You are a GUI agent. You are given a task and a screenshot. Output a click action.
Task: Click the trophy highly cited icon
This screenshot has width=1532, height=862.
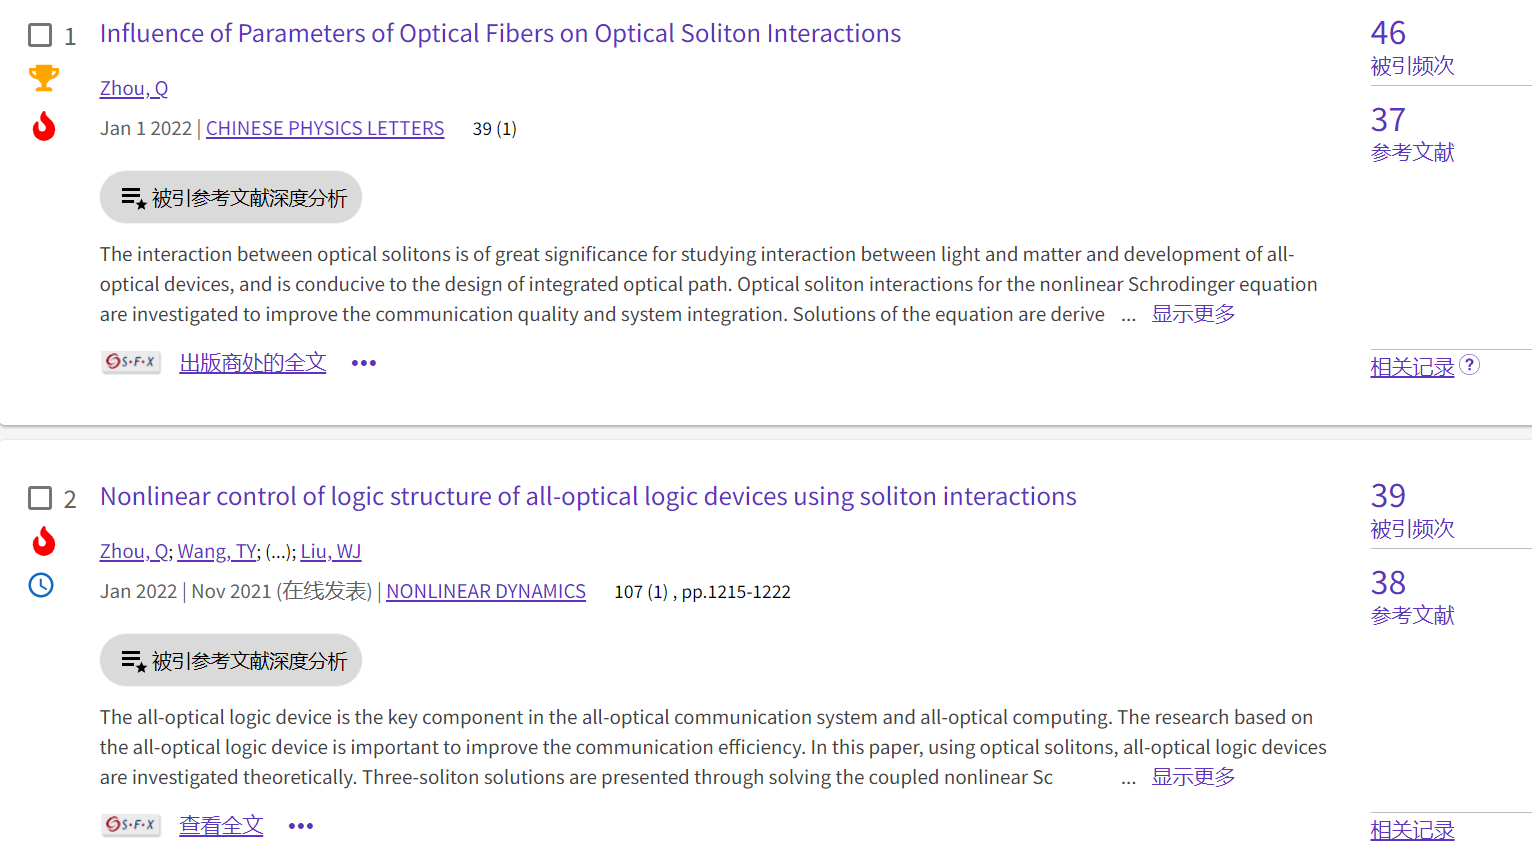point(44,77)
